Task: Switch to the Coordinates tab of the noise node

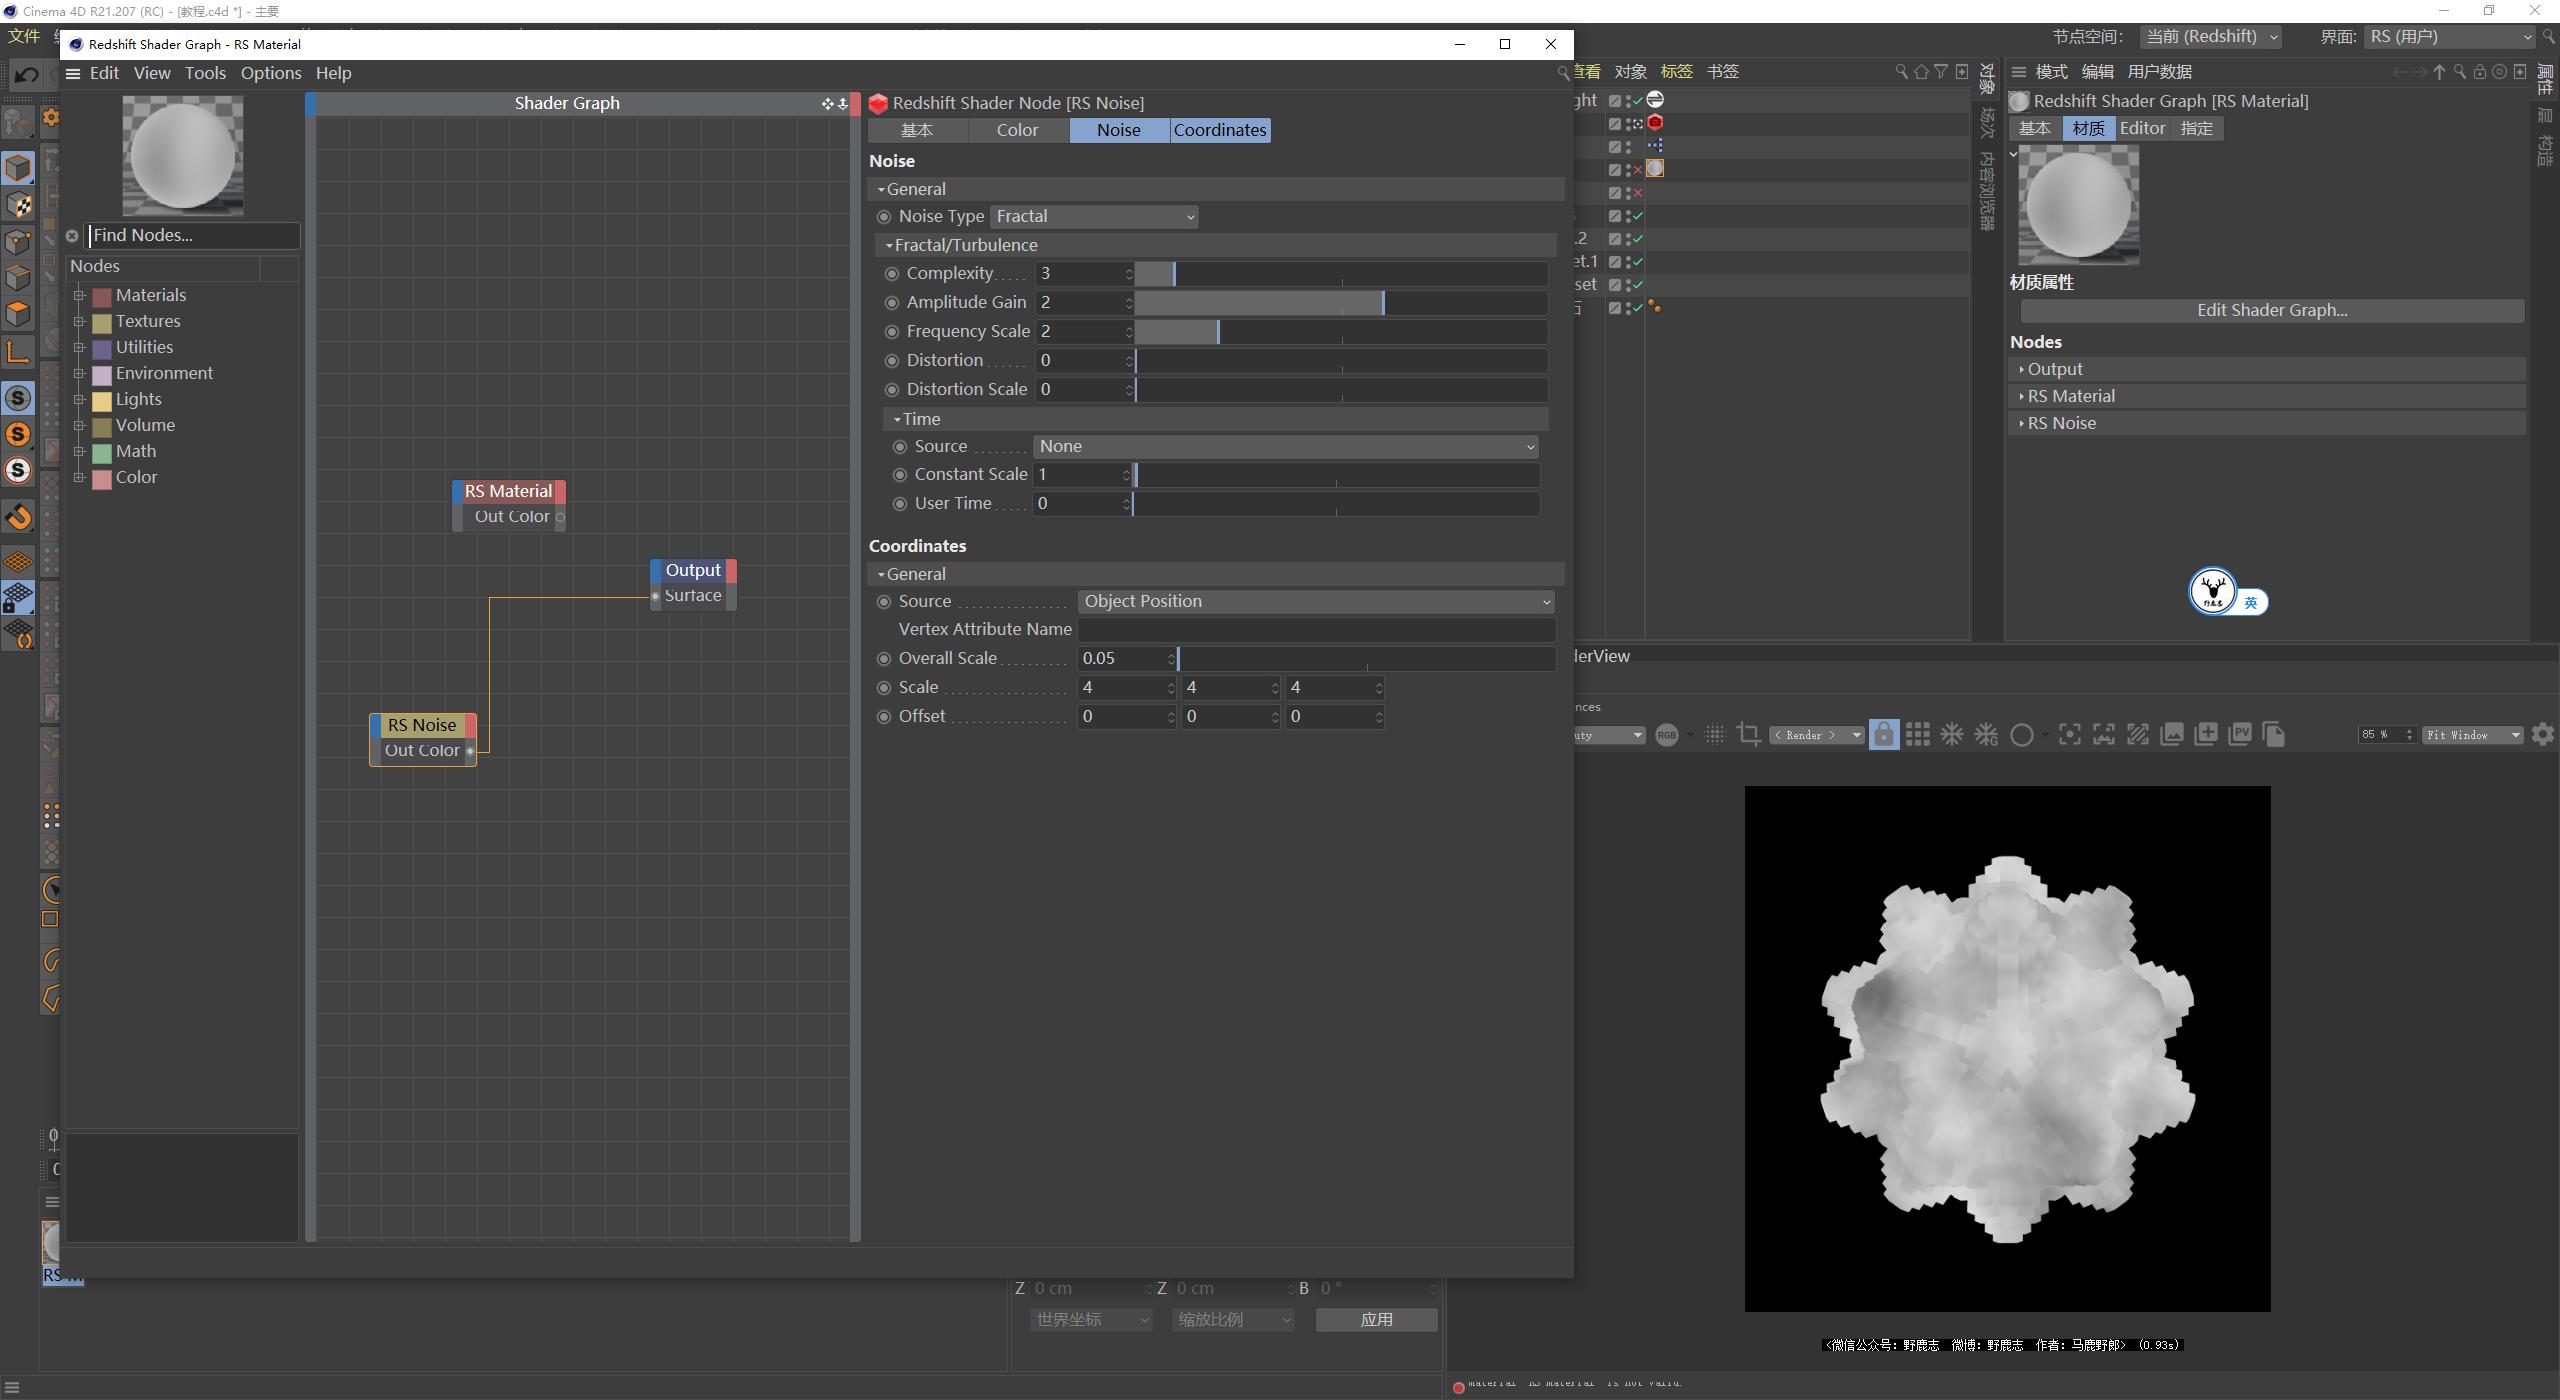Action: pyautogui.click(x=1219, y=130)
